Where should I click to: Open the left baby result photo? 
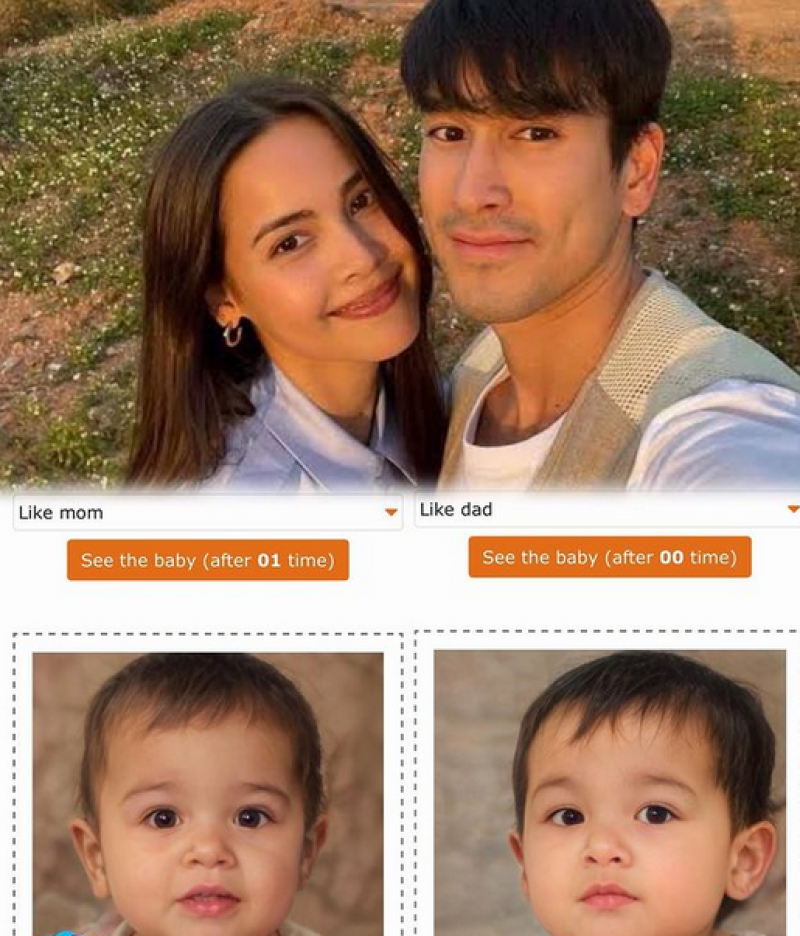(x=208, y=794)
